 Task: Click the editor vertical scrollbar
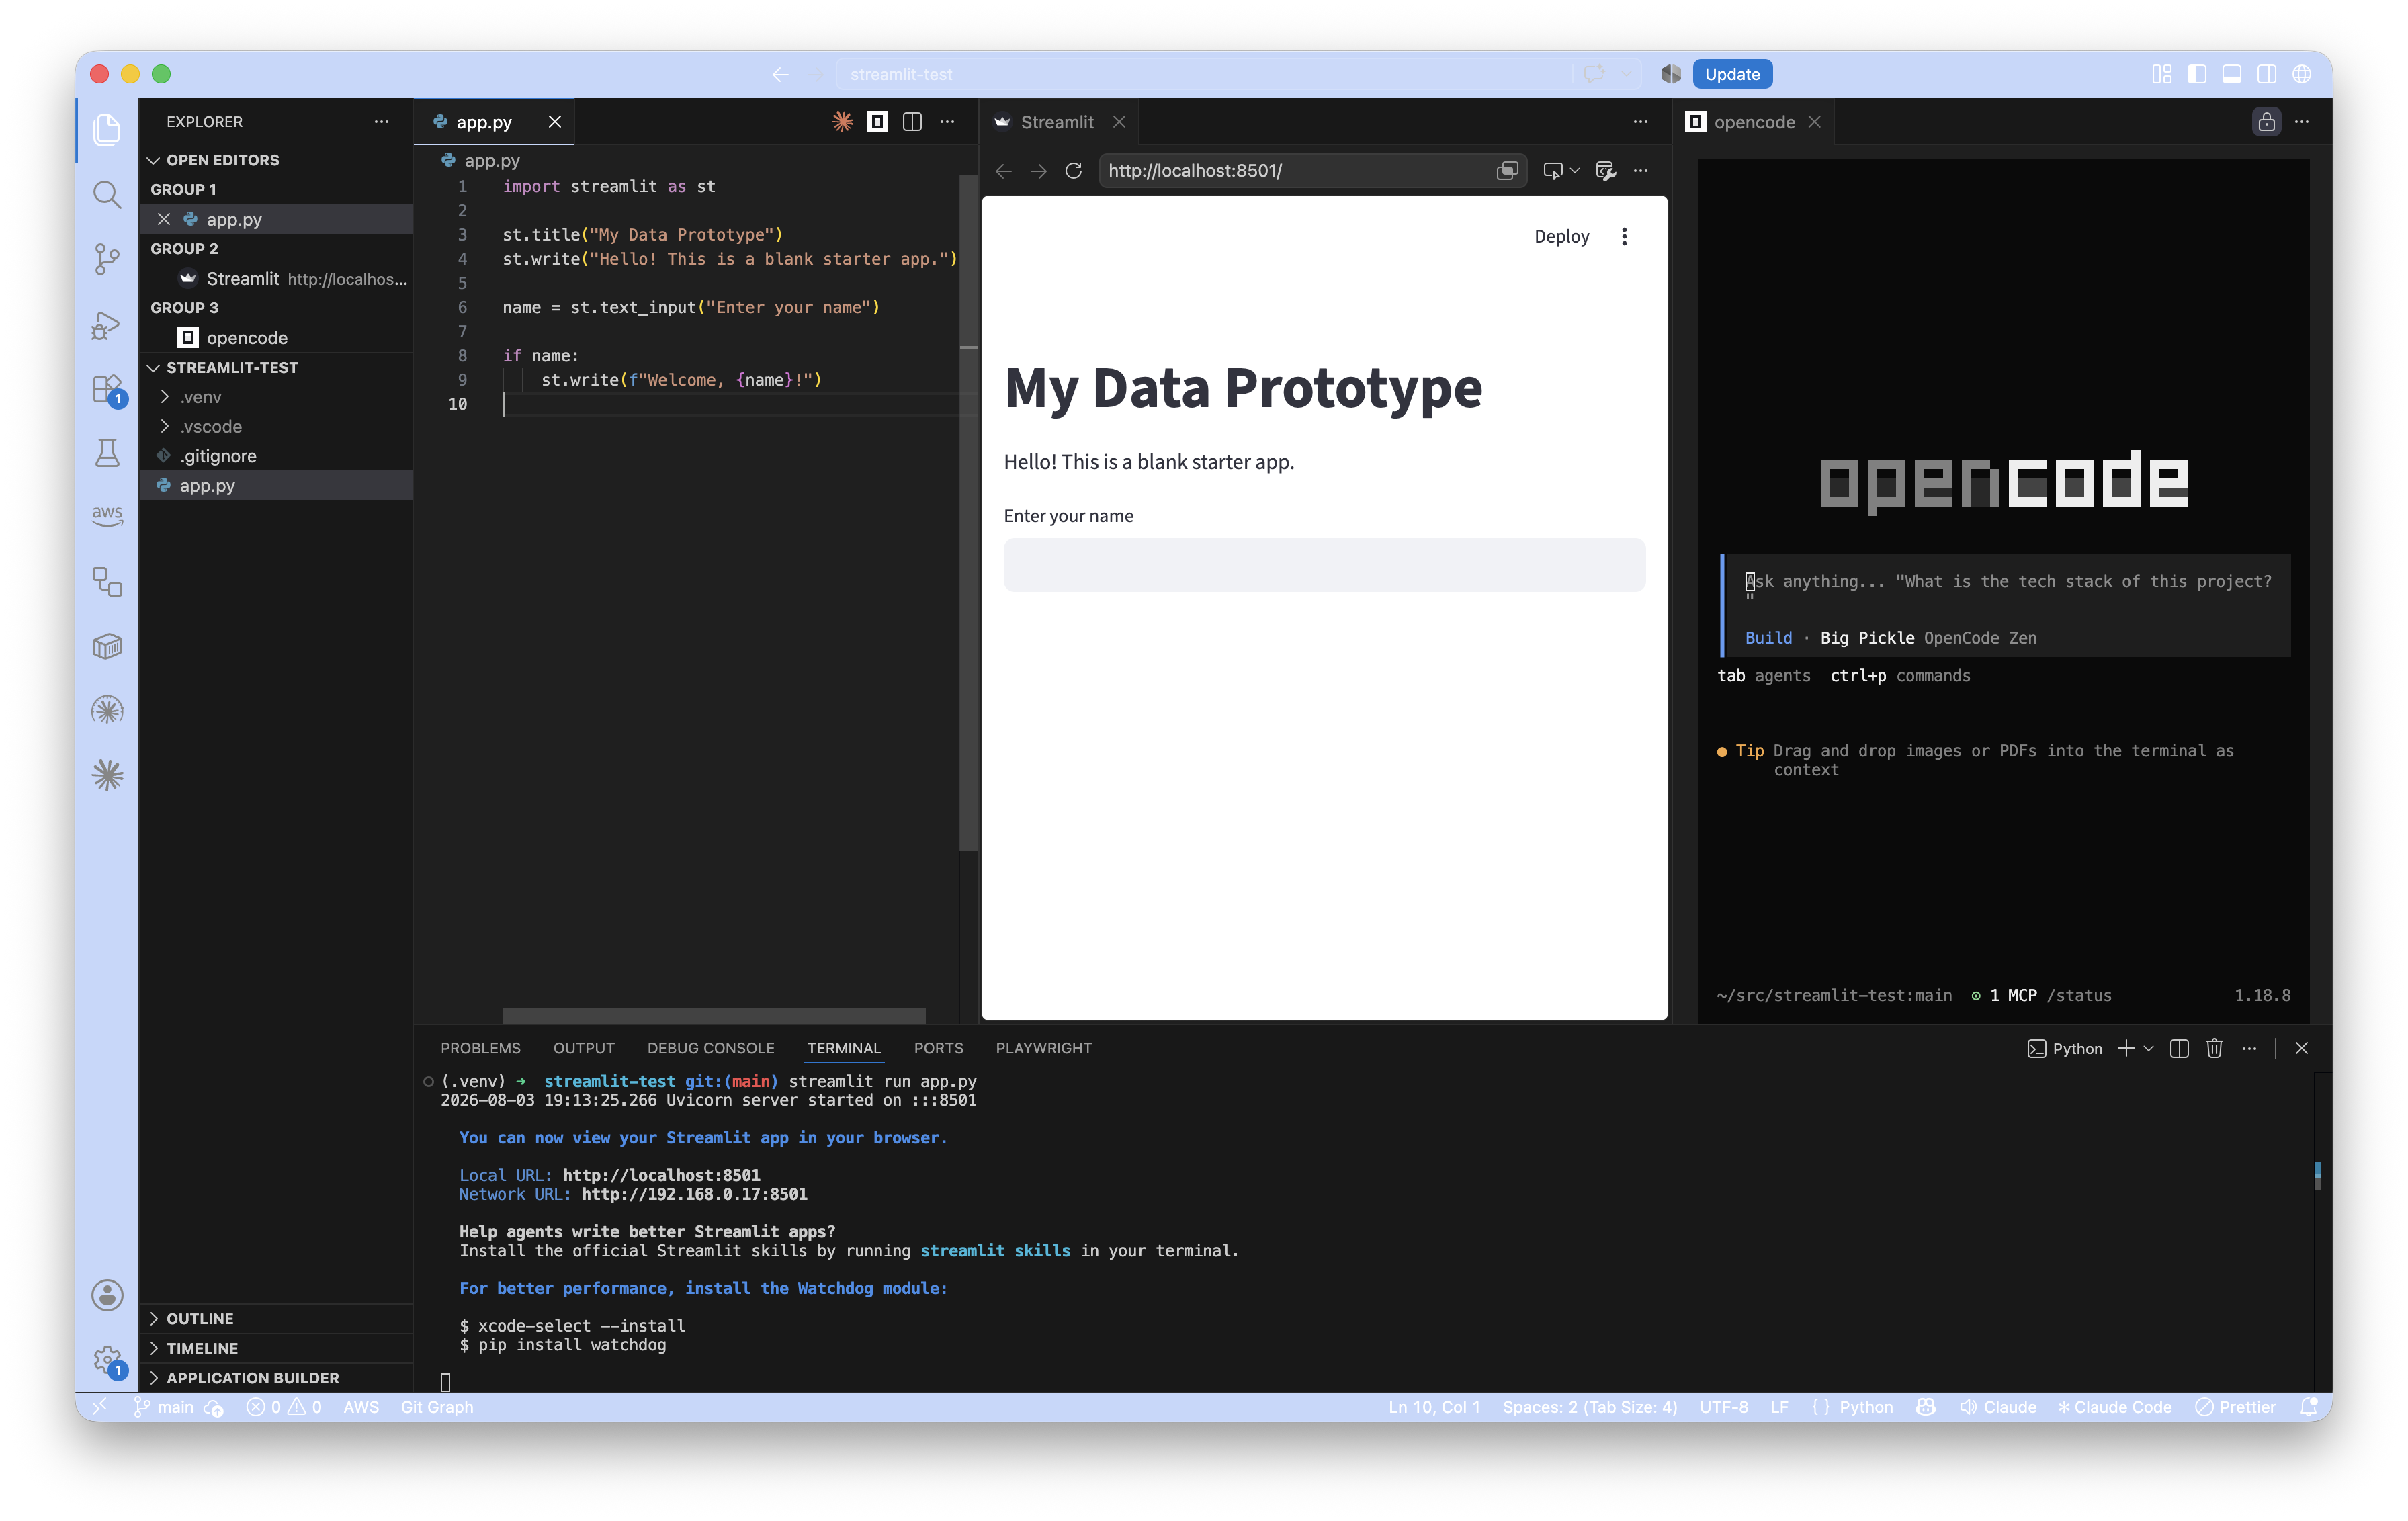tap(968, 512)
